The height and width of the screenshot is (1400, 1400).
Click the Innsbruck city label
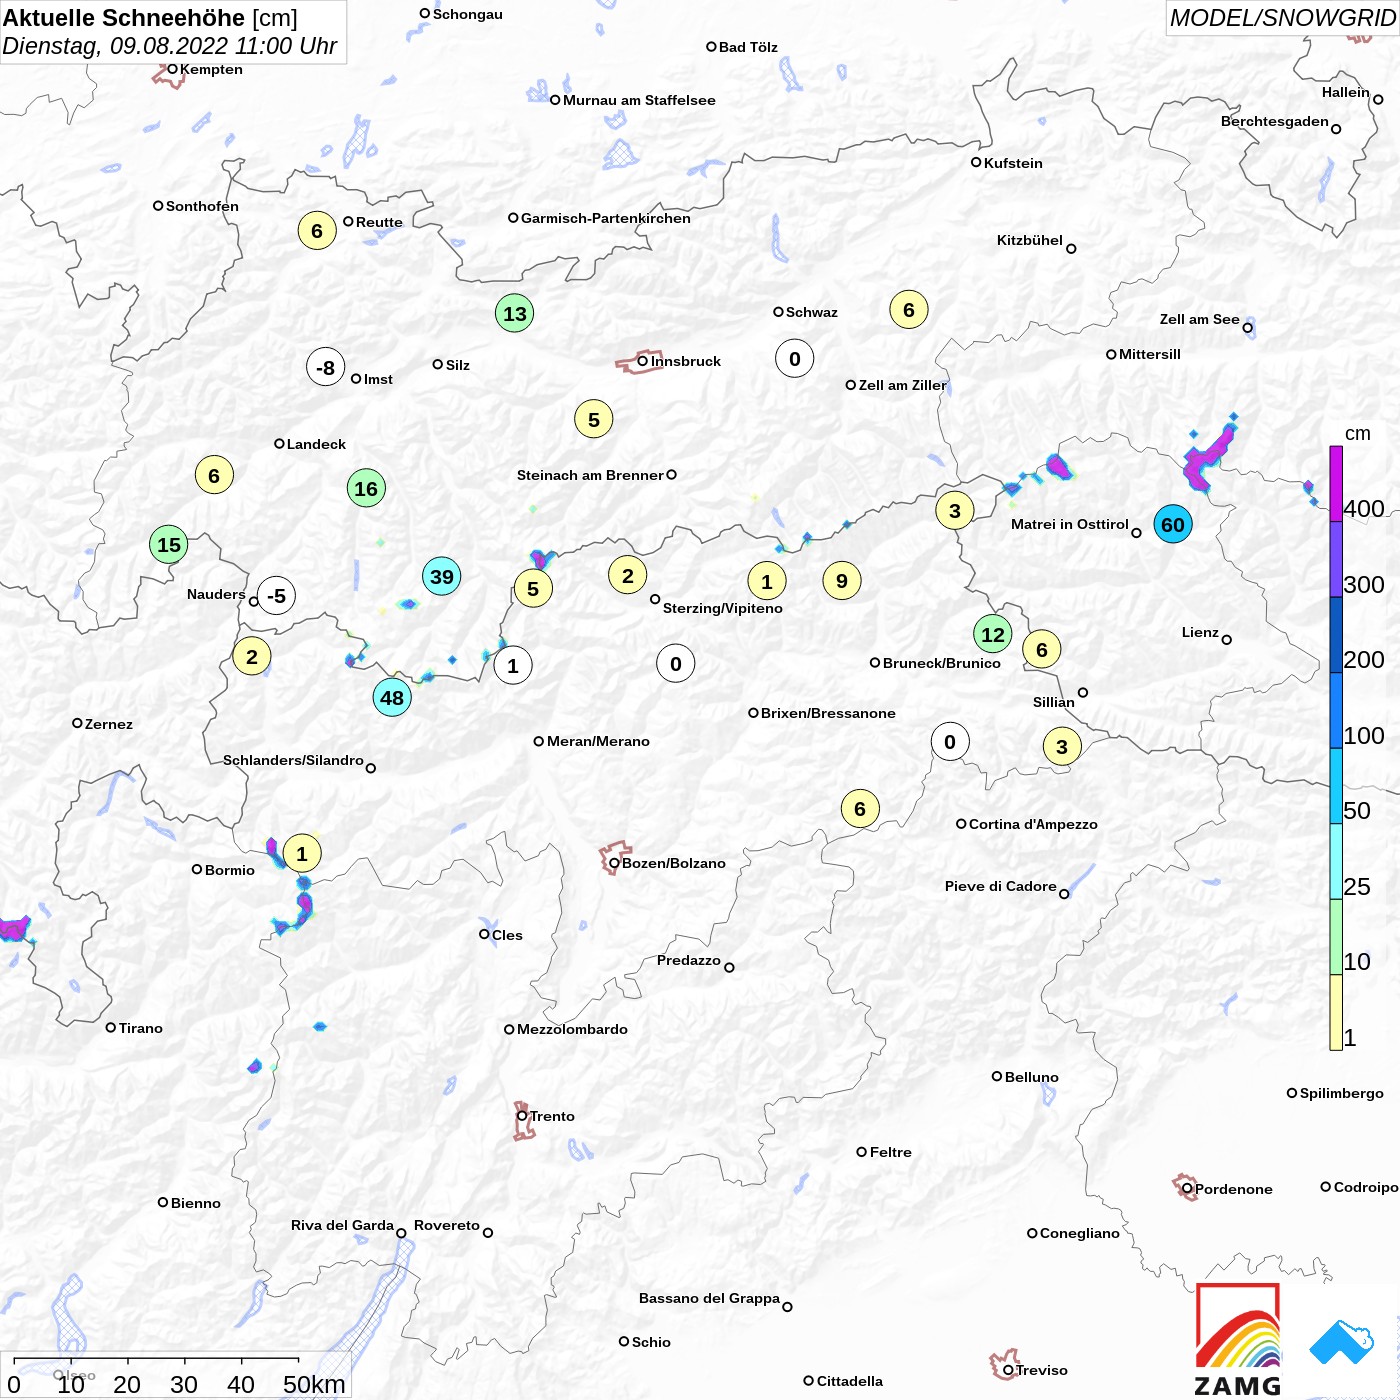[686, 361]
